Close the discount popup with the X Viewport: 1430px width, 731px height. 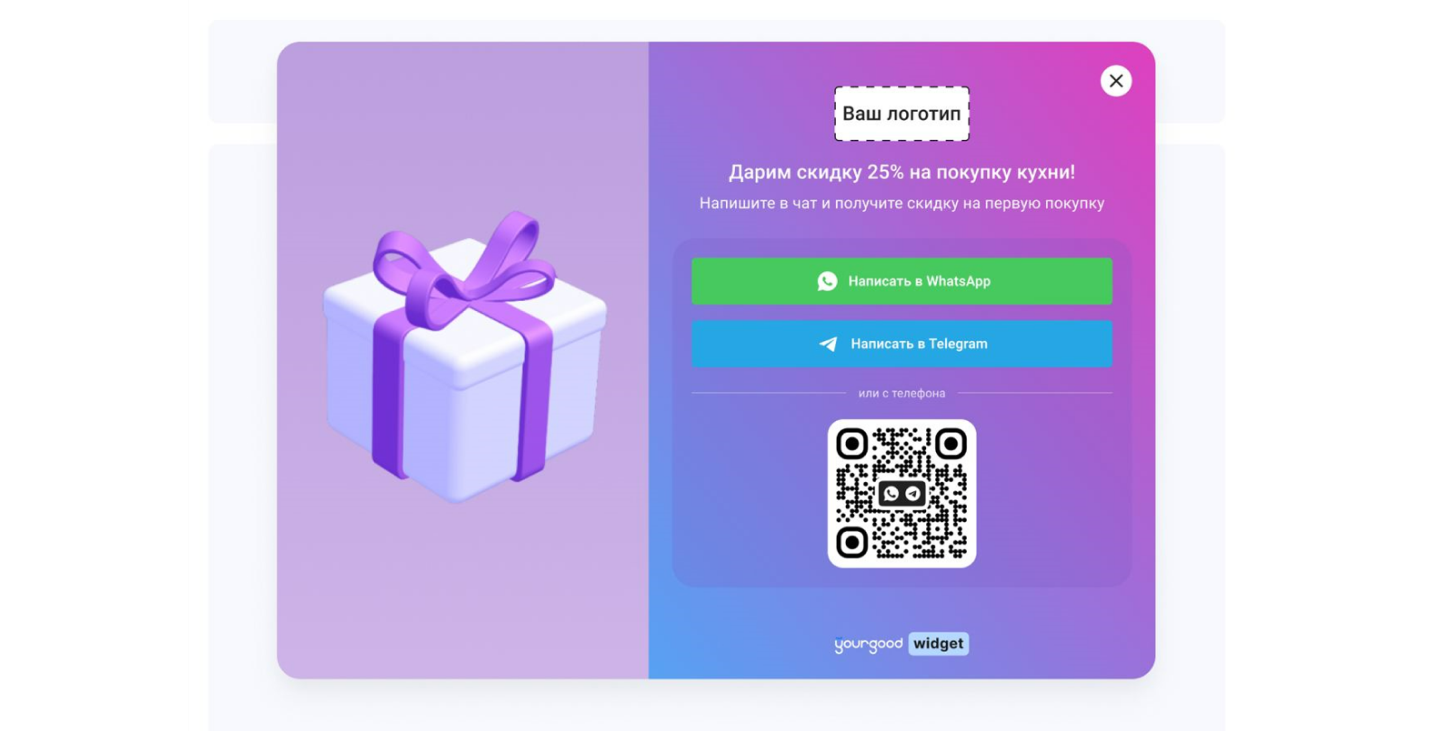click(x=1116, y=81)
